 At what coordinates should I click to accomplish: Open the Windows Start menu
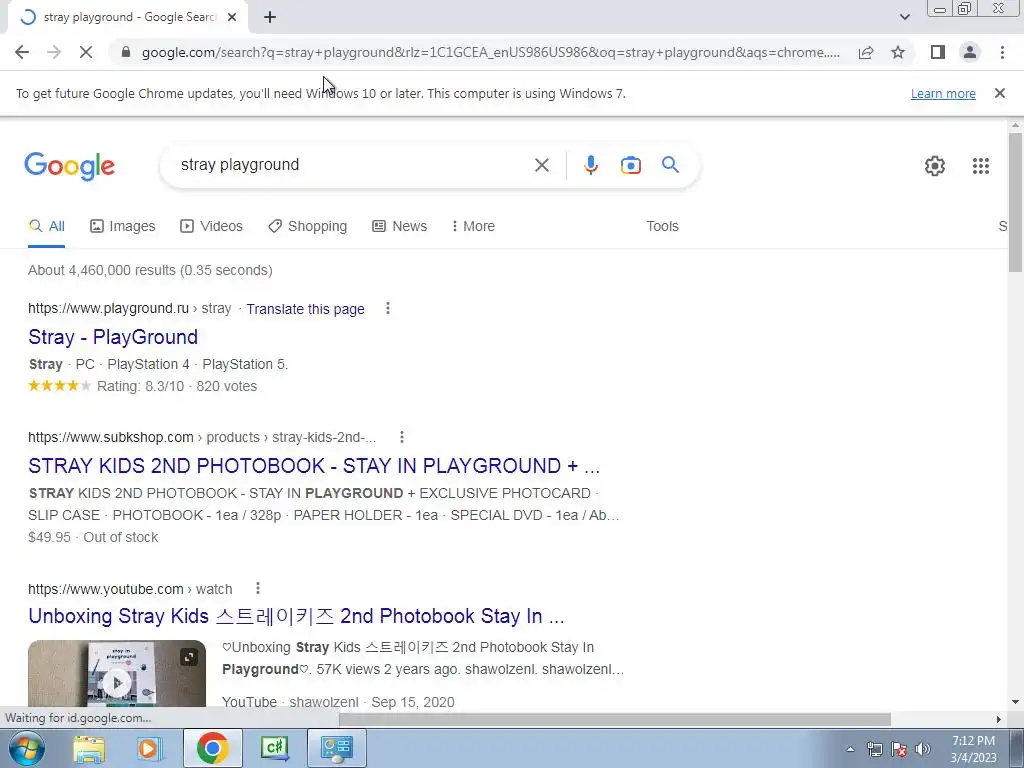26,748
